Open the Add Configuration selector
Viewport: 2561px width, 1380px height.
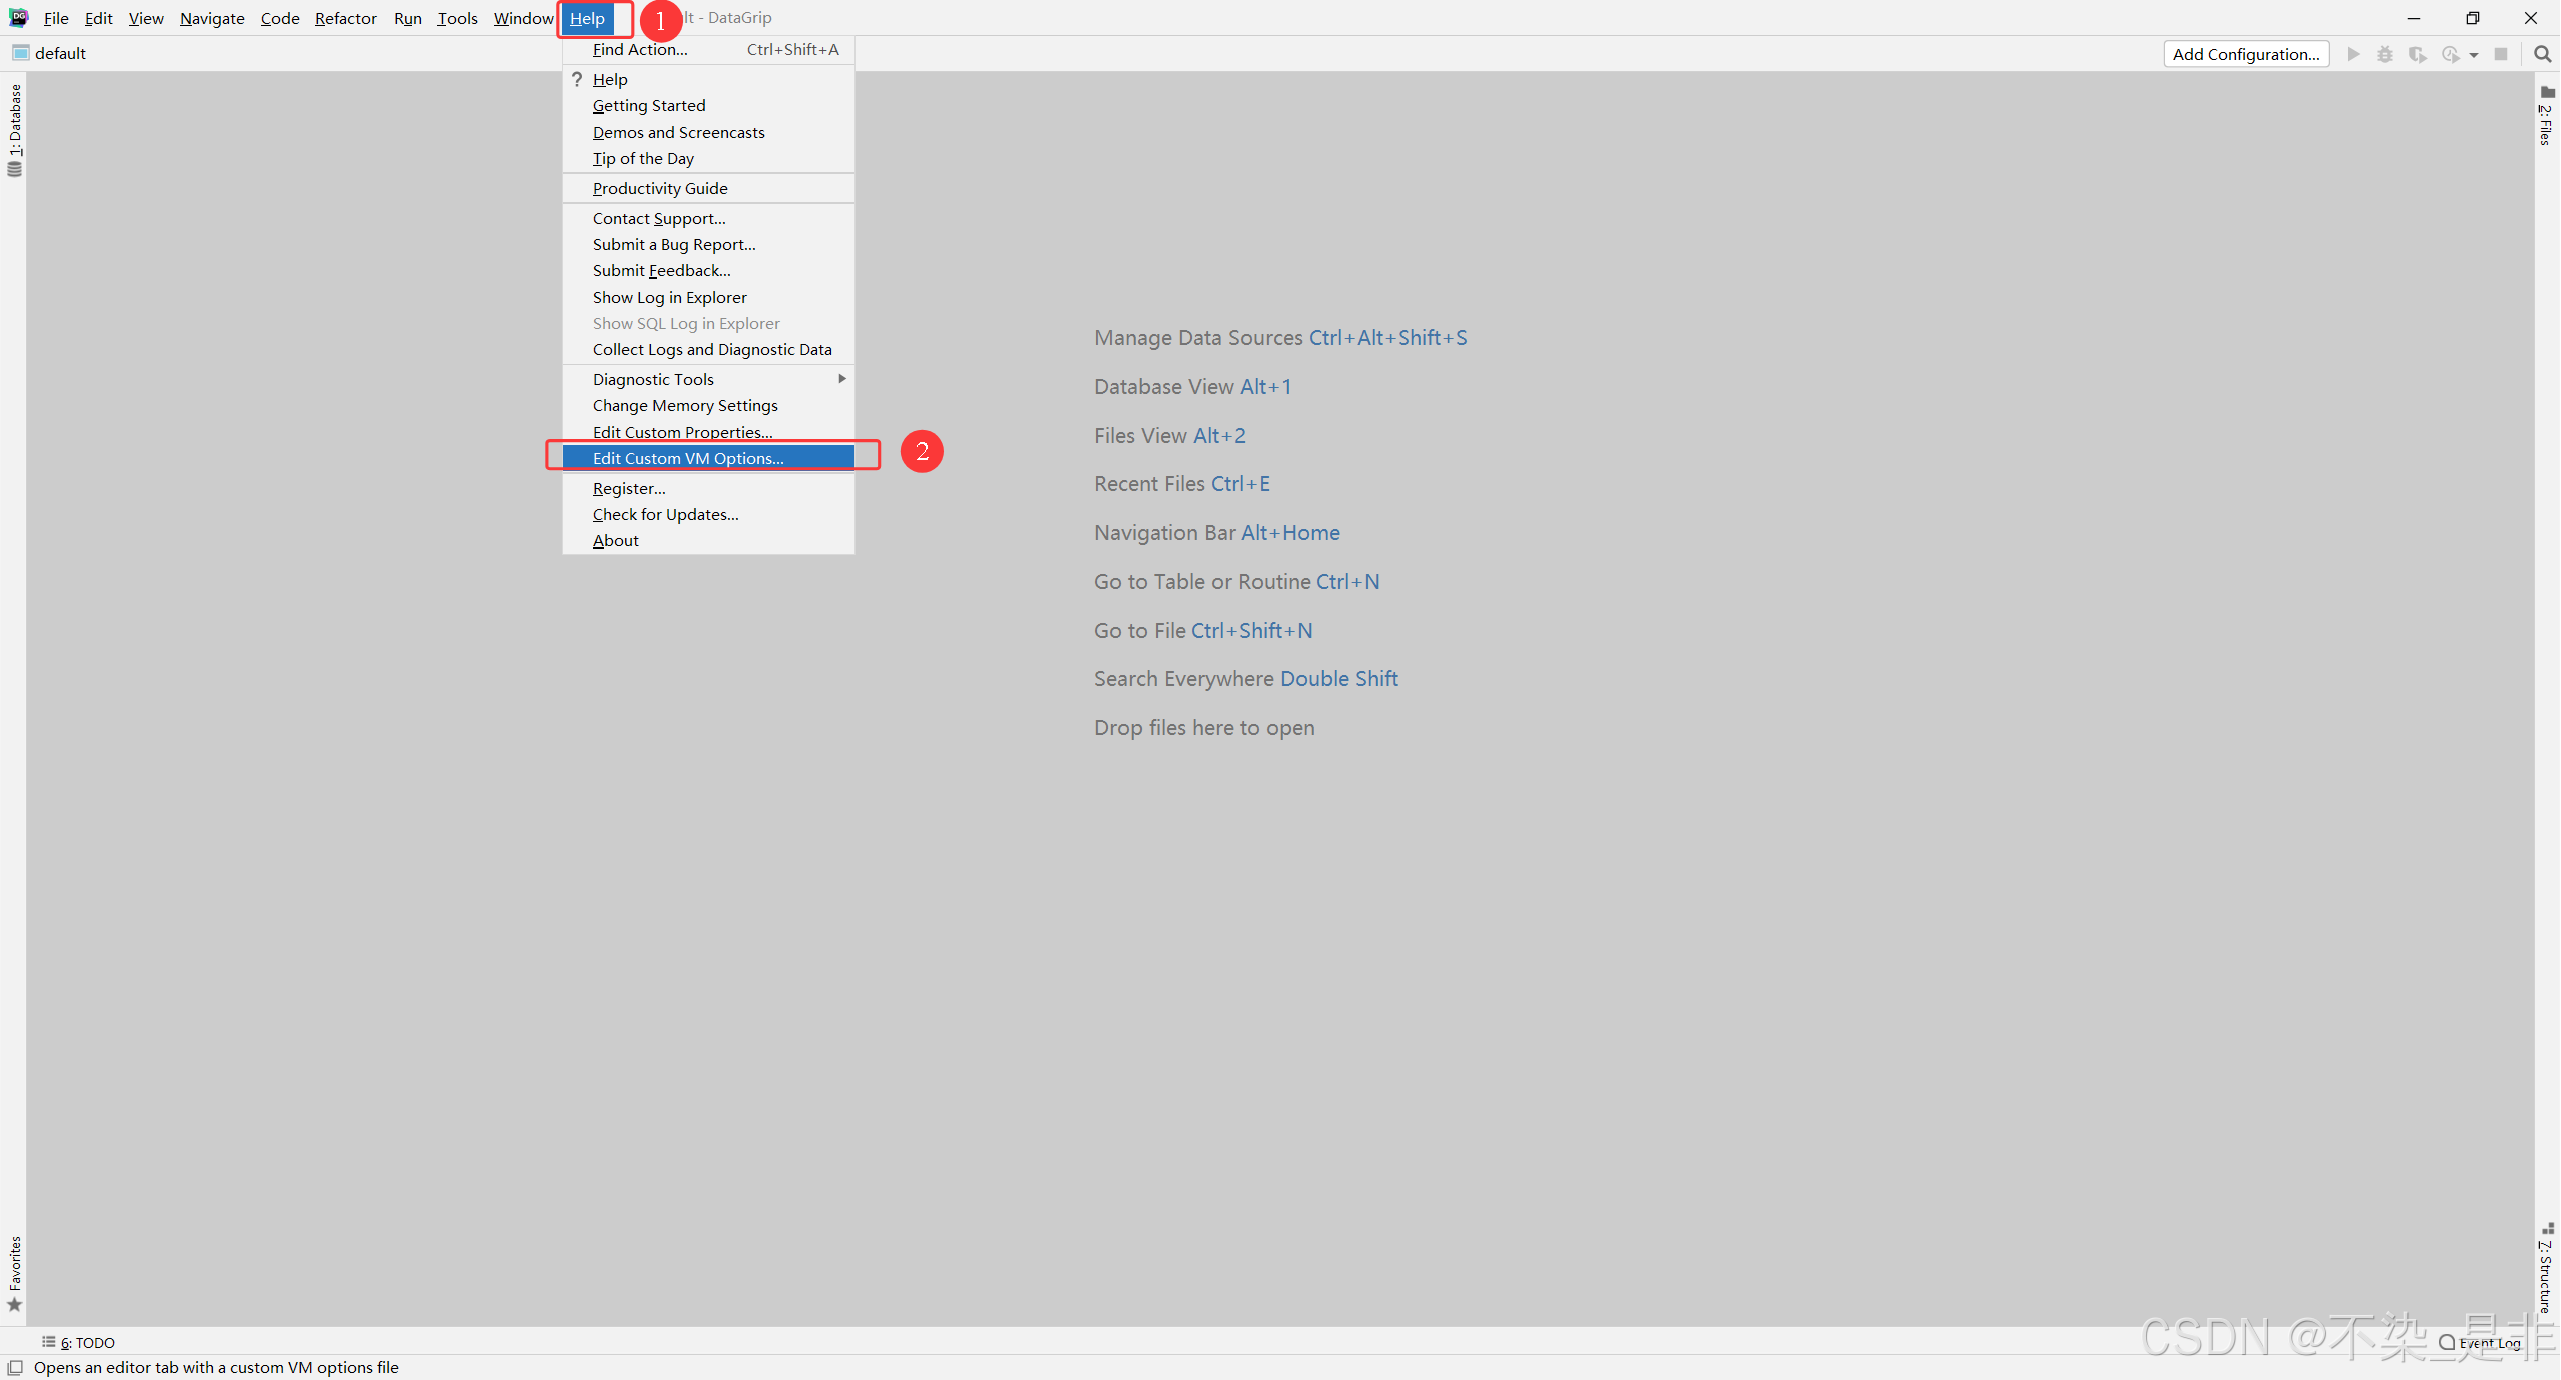point(2245,54)
